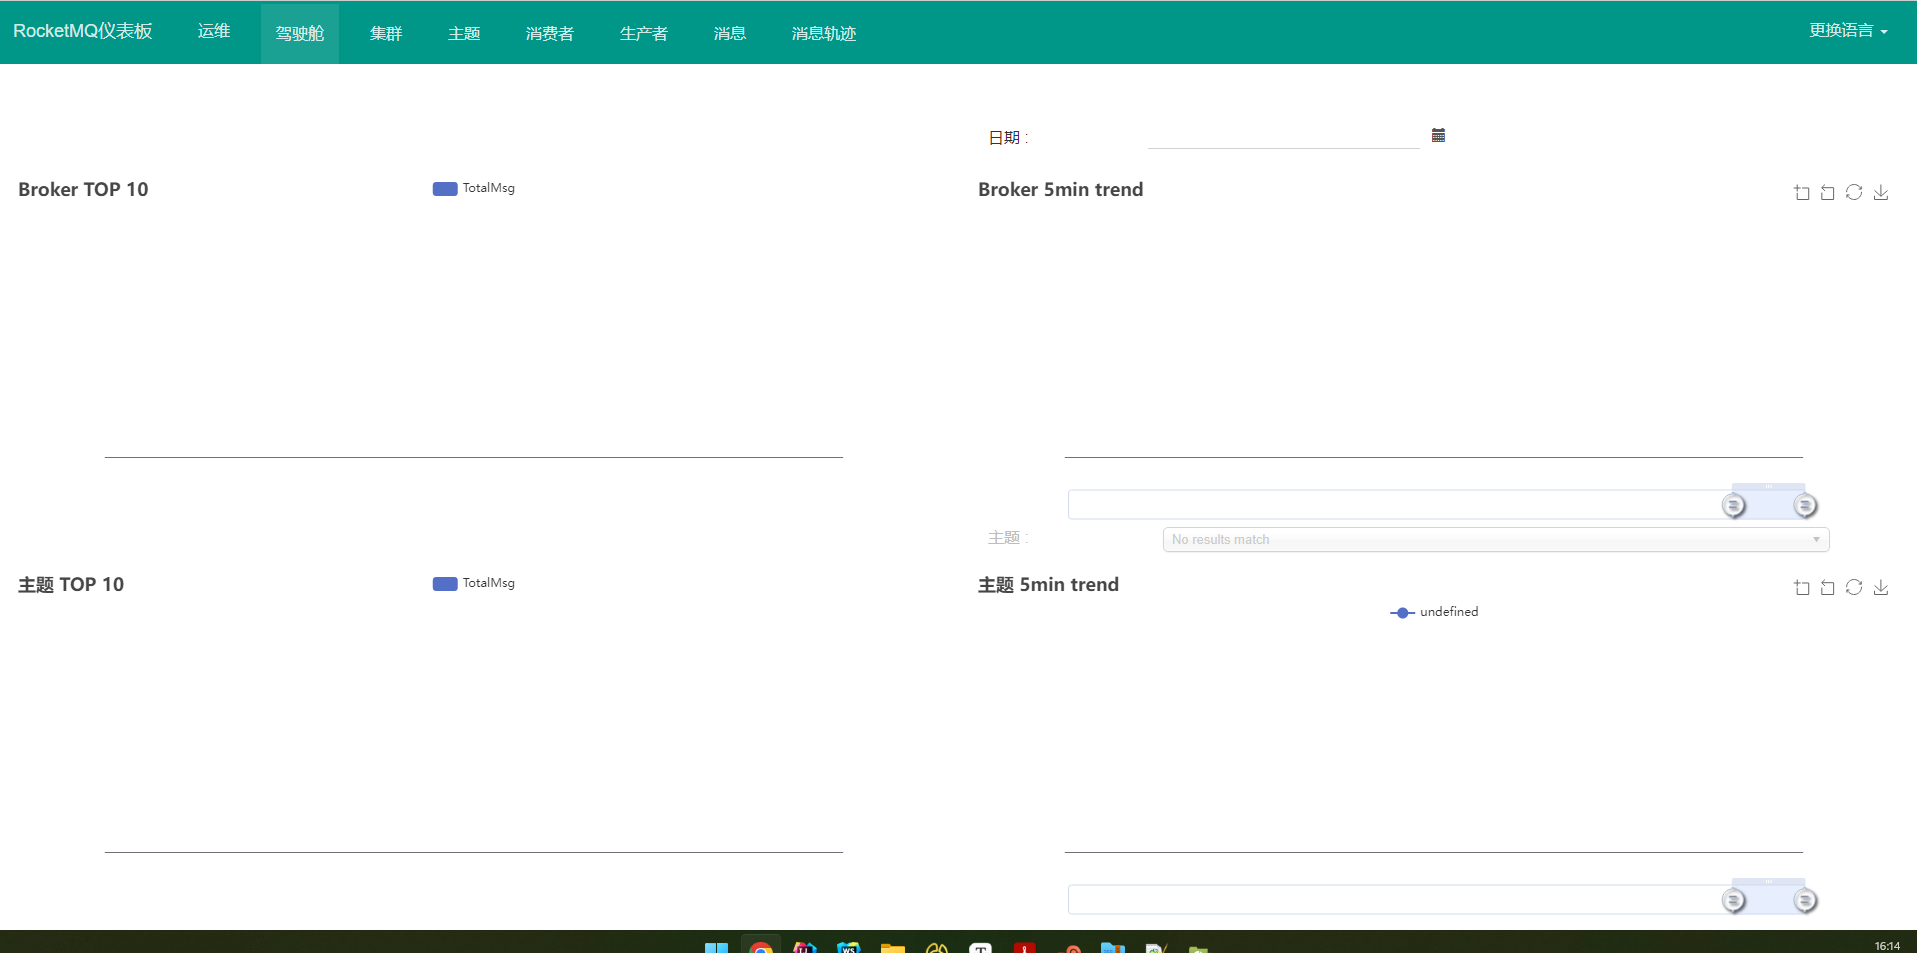
Task: Open IntelliJ IDEA from the taskbar
Action: tap(805, 946)
